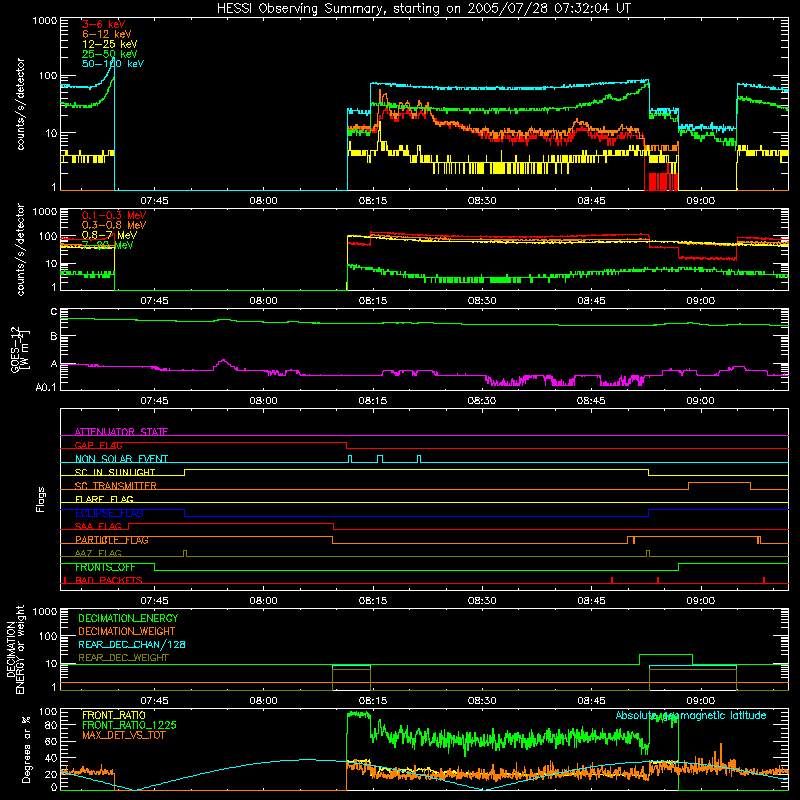The width and height of the screenshot is (800, 800).
Task: Select the AAZ_FLAG label
Action: 98,553
